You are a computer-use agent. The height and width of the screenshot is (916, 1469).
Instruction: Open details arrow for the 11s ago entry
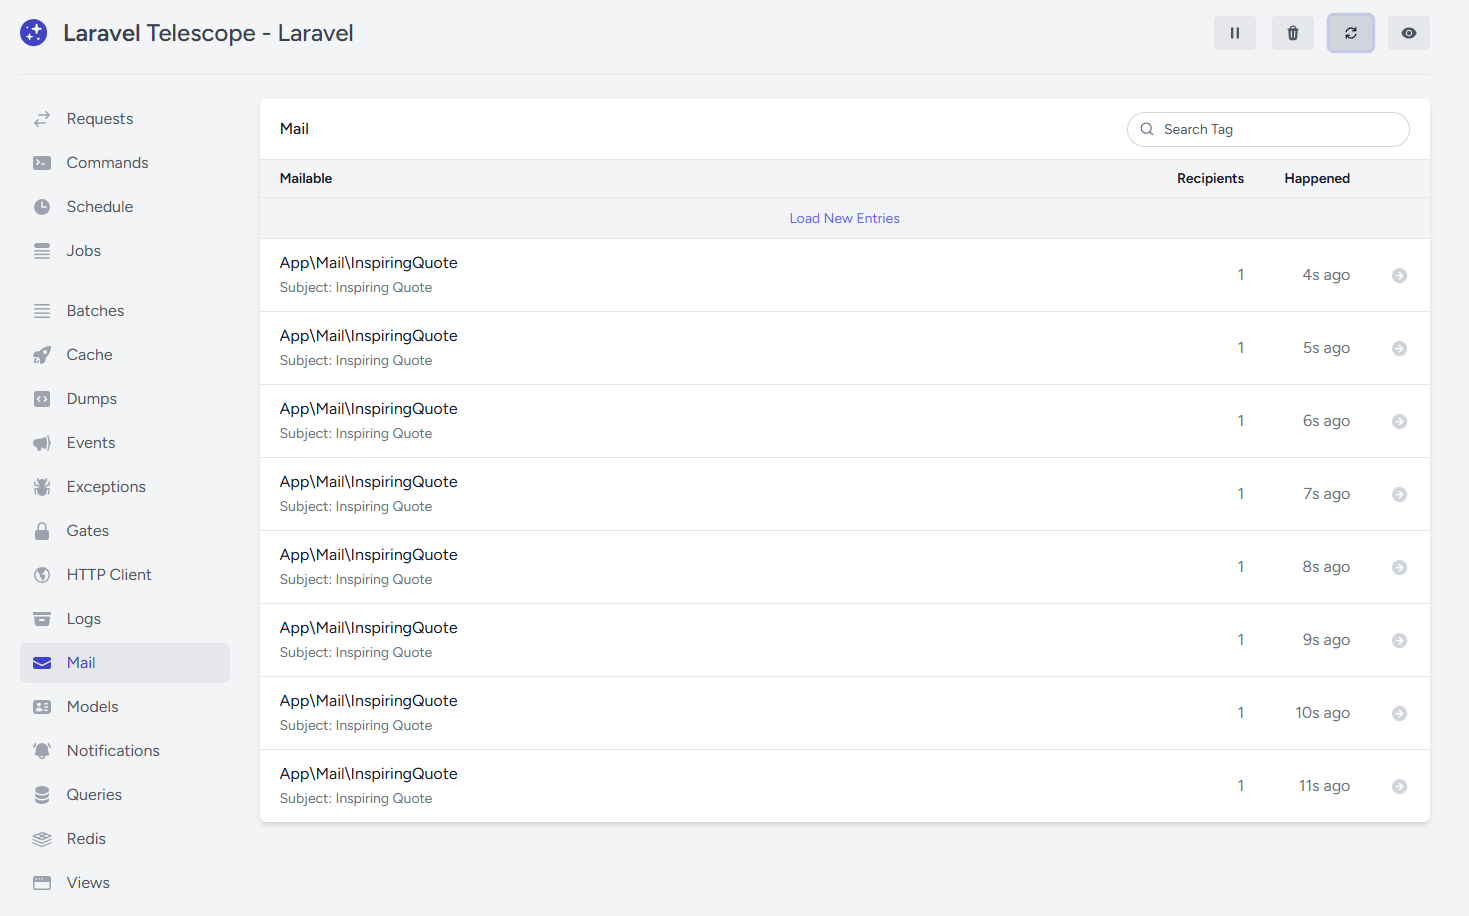1399,787
